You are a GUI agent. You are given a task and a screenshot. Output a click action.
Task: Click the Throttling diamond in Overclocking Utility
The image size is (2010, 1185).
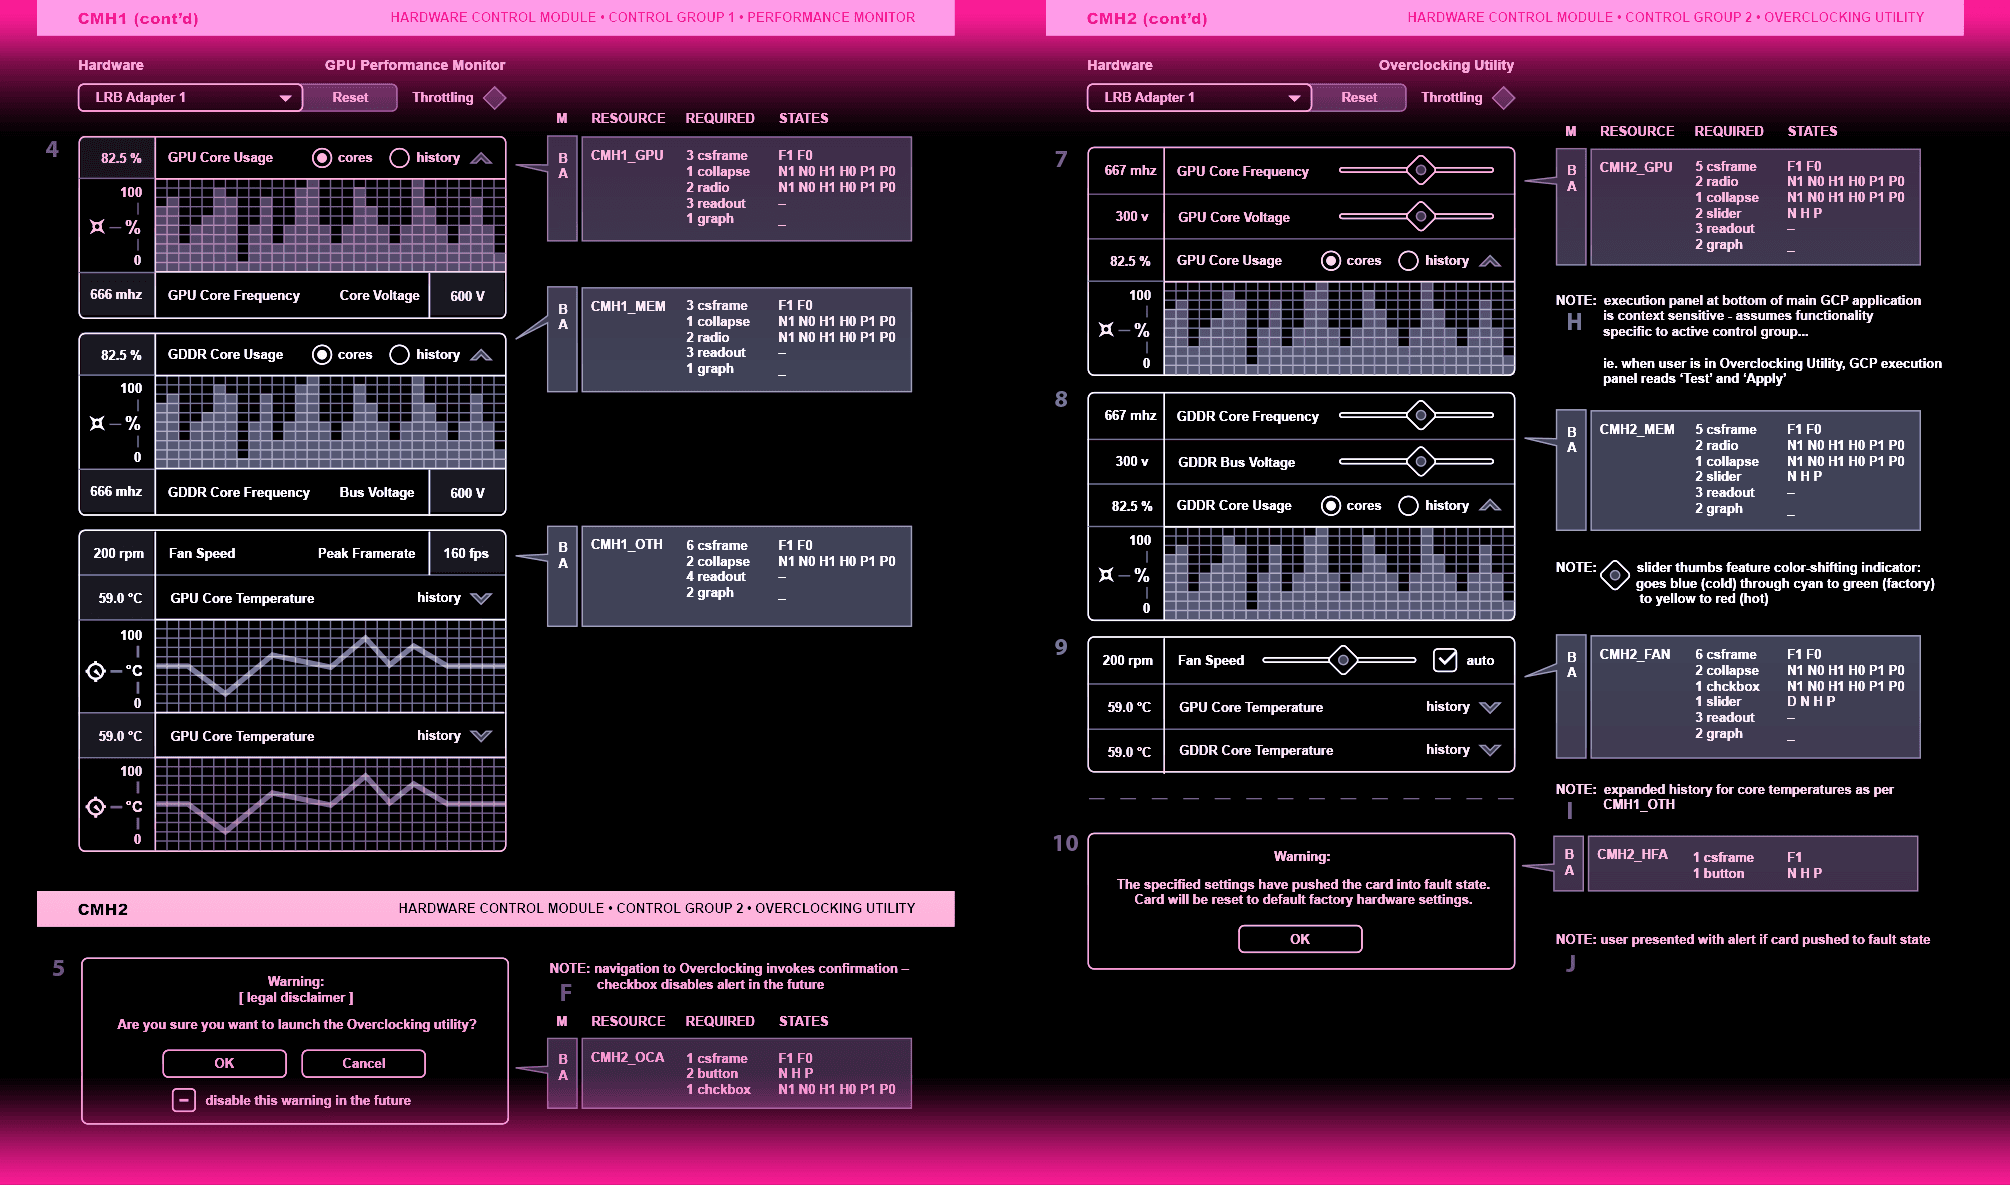1503,98
